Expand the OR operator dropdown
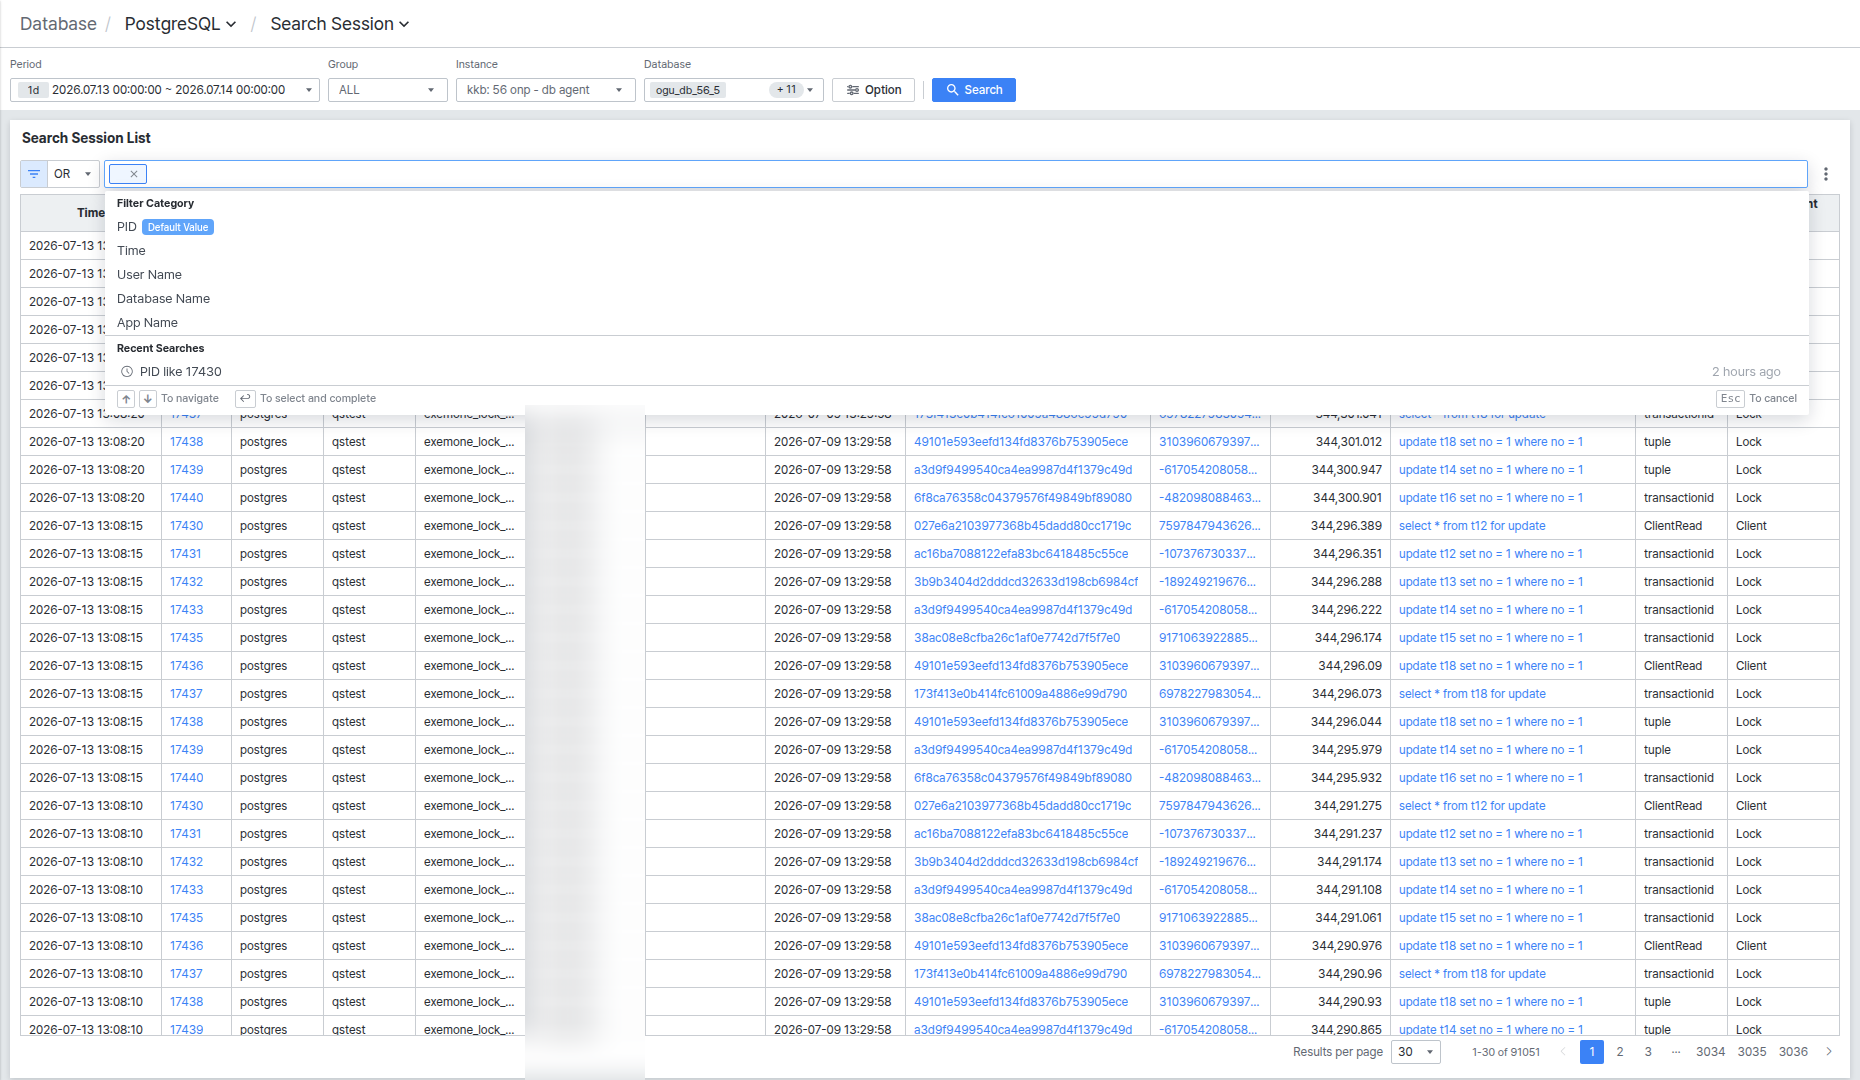This screenshot has height=1080, width=1860. 73,174
